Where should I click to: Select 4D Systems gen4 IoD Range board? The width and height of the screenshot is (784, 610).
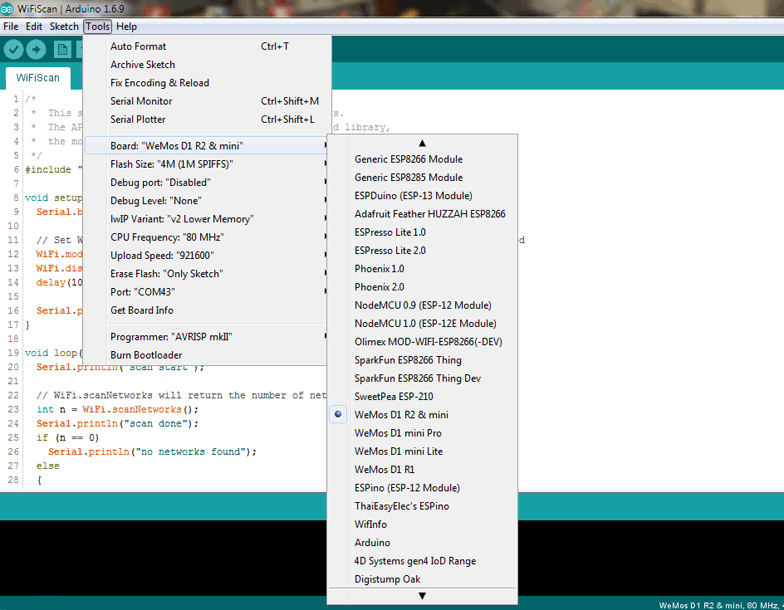coord(422,560)
